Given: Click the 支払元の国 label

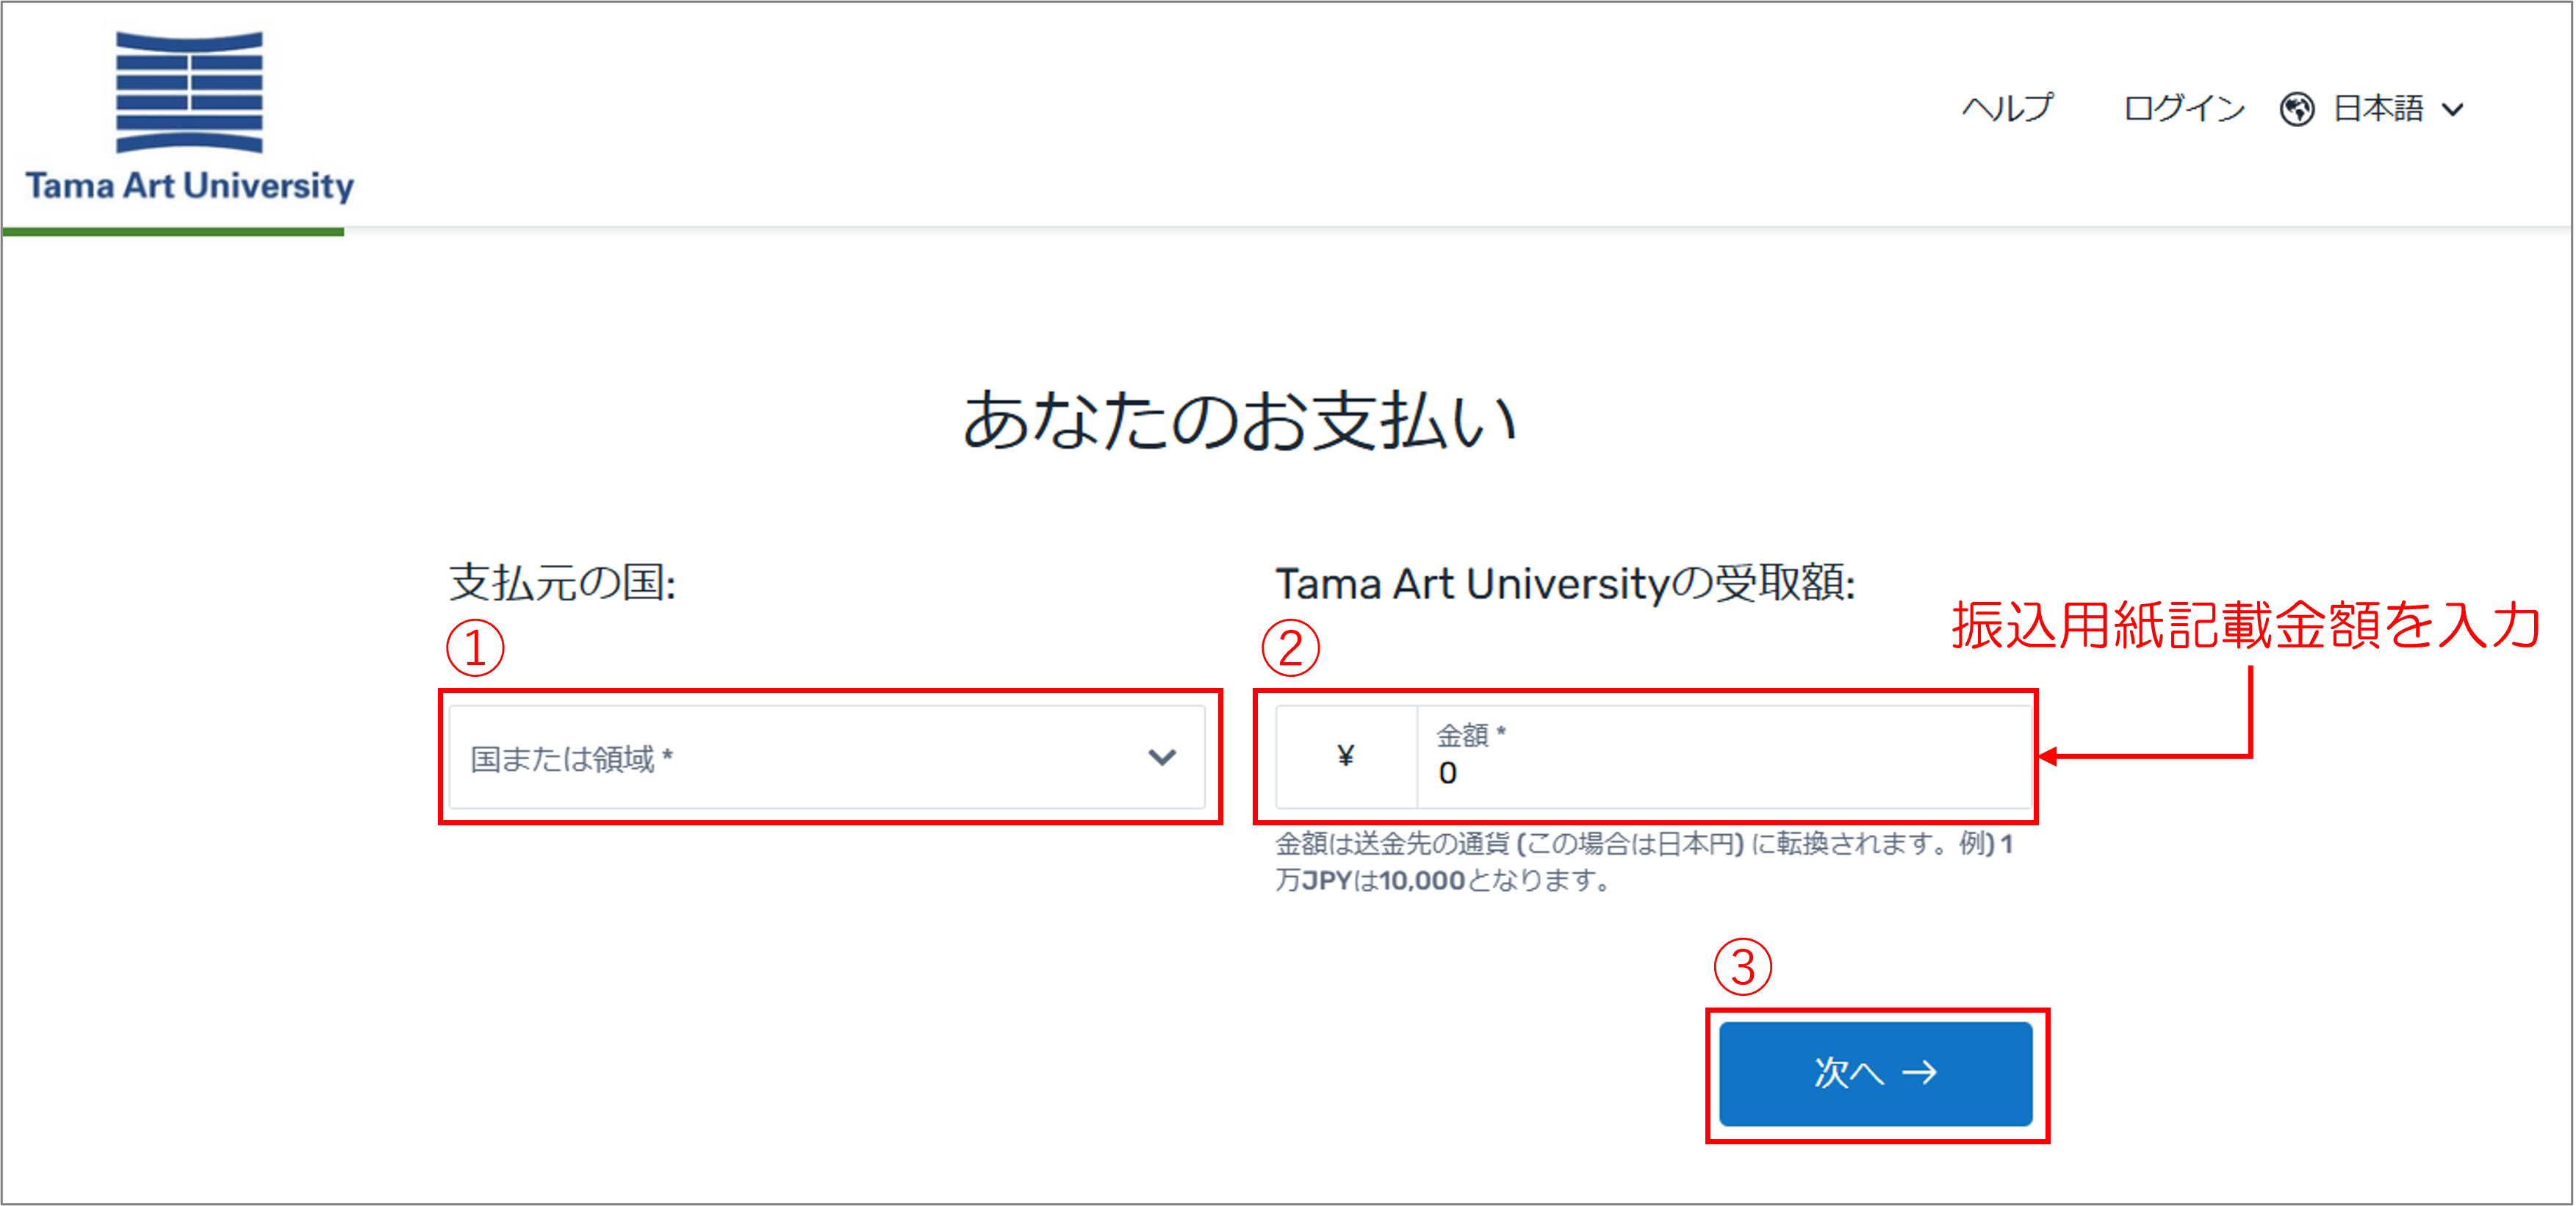Looking at the screenshot, I should (562, 582).
